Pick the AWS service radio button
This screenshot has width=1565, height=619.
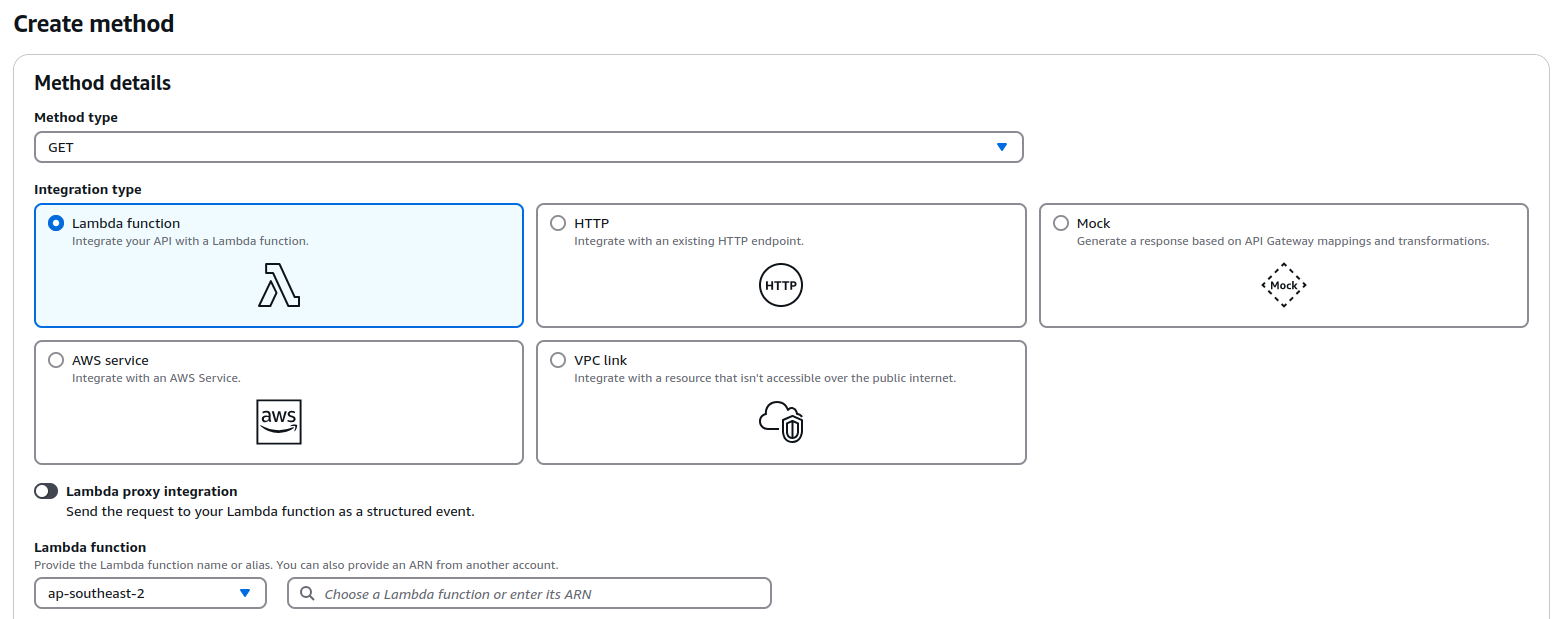click(x=56, y=361)
